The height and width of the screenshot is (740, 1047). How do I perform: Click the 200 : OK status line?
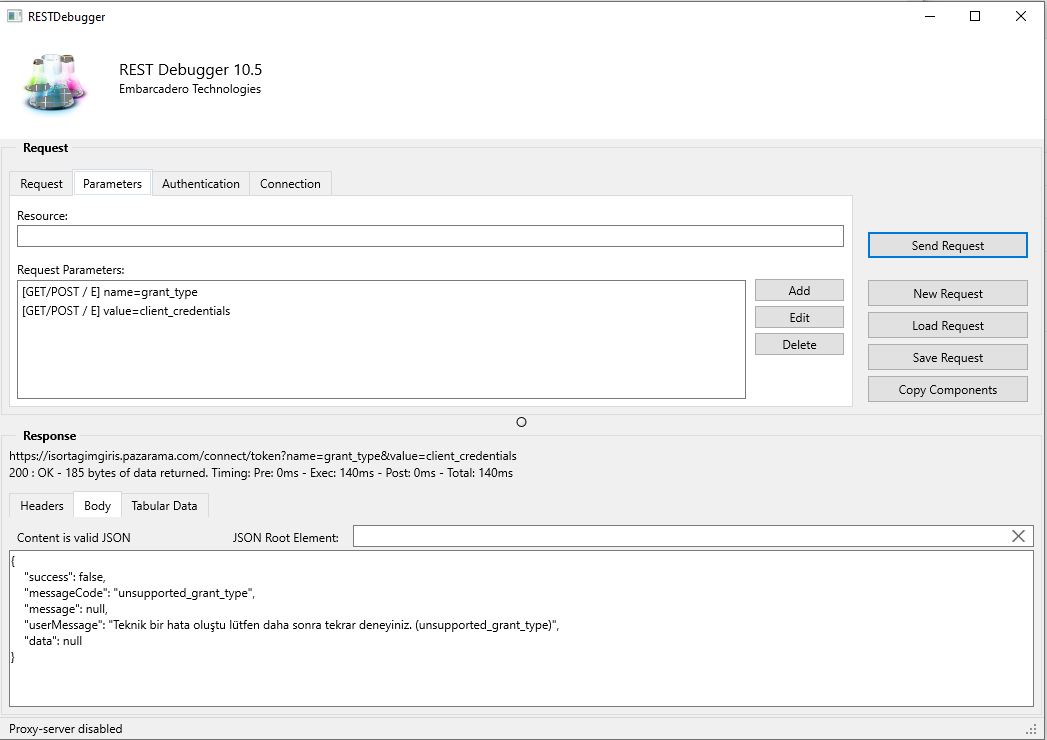coord(261,473)
